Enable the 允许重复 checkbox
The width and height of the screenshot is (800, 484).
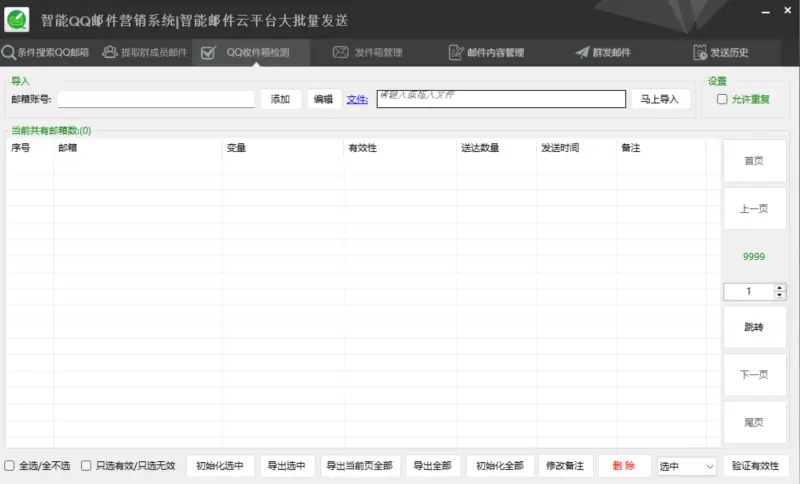pyautogui.click(x=722, y=99)
